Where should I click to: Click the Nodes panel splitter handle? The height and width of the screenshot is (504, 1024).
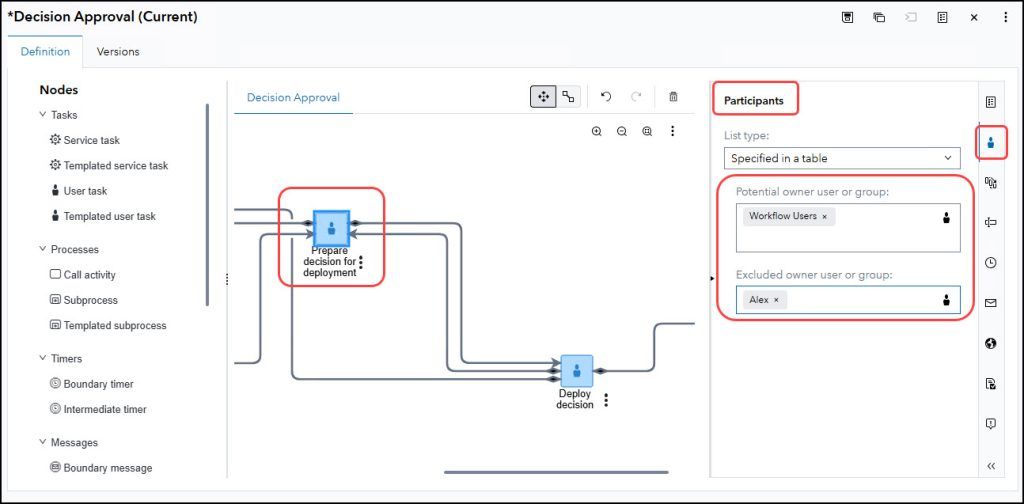click(227, 279)
